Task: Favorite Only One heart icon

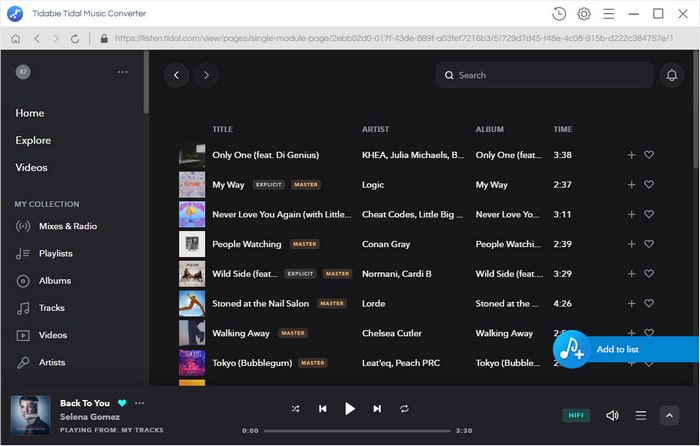Action: pyautogui.click(x=649, y=154)
